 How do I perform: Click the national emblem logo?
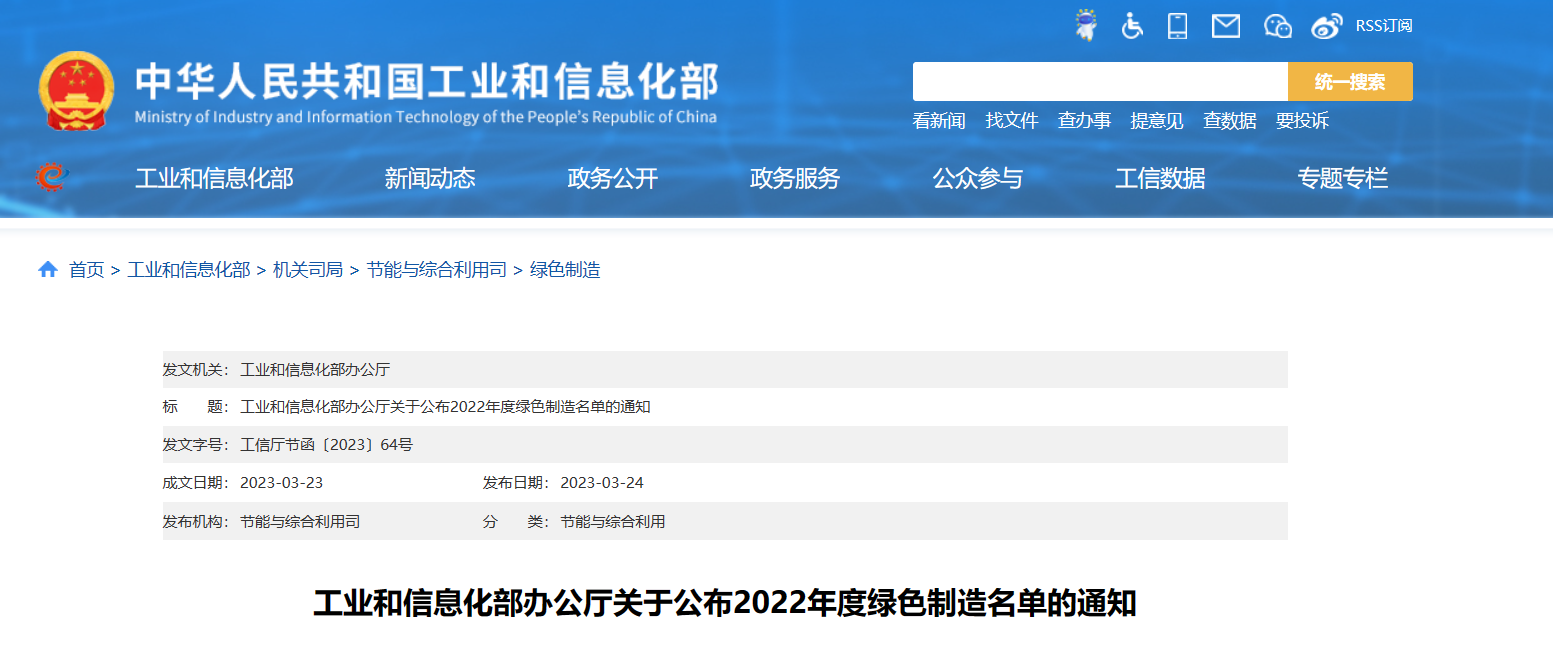point(76,90)
